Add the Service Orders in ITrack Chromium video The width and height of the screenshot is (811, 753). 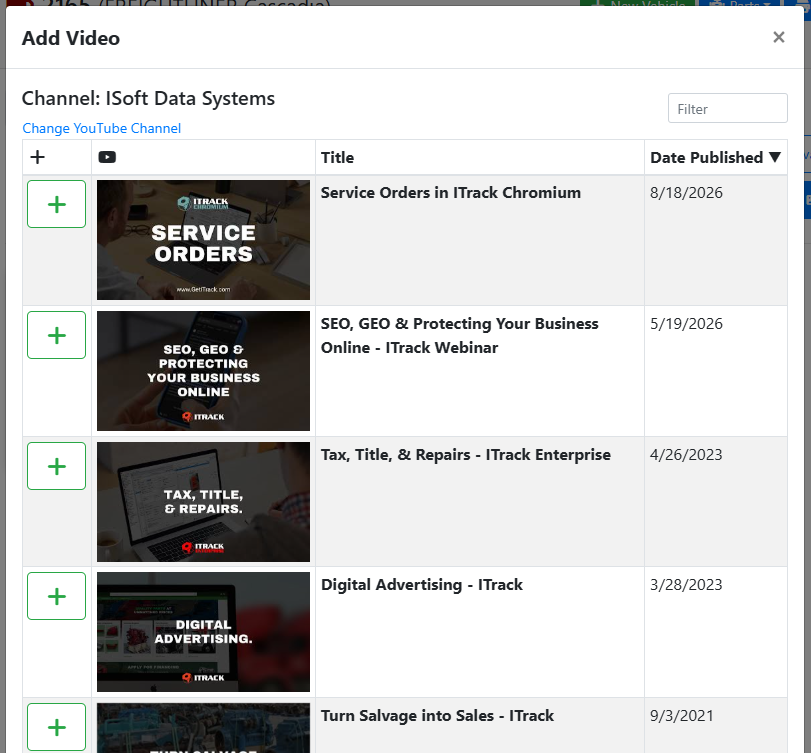pos(56,204)
